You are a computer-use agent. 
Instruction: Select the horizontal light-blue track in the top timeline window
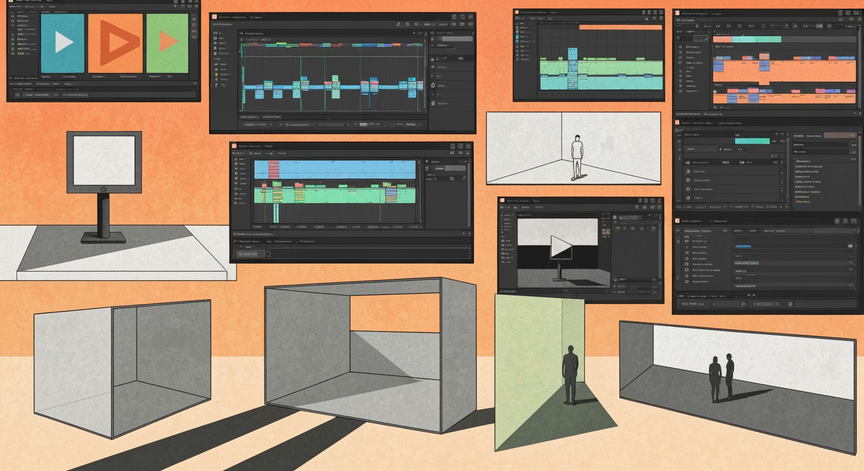331,87
